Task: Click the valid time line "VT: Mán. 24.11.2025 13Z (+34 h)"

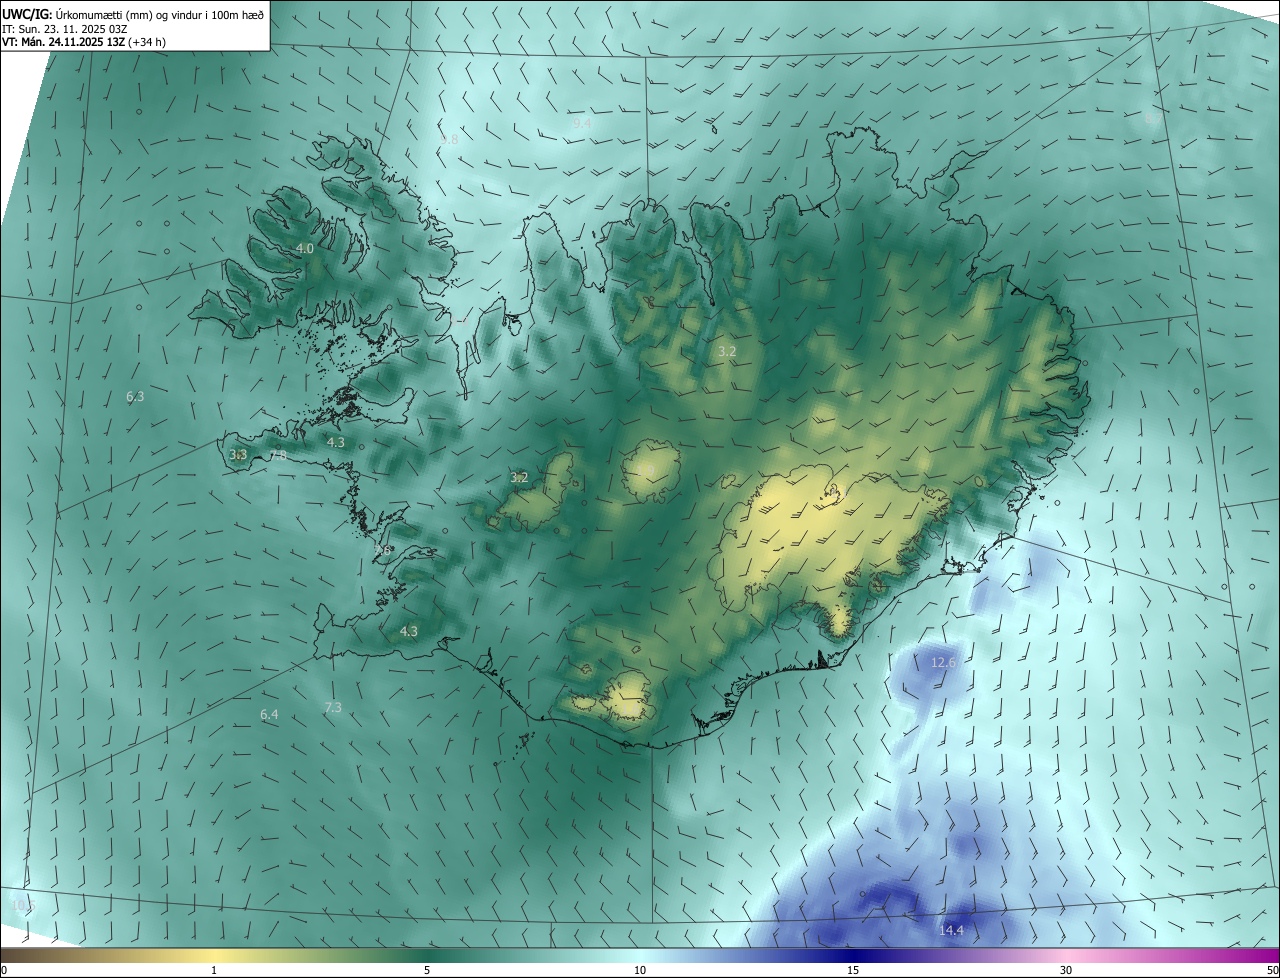Action: (x=84, y=43)
